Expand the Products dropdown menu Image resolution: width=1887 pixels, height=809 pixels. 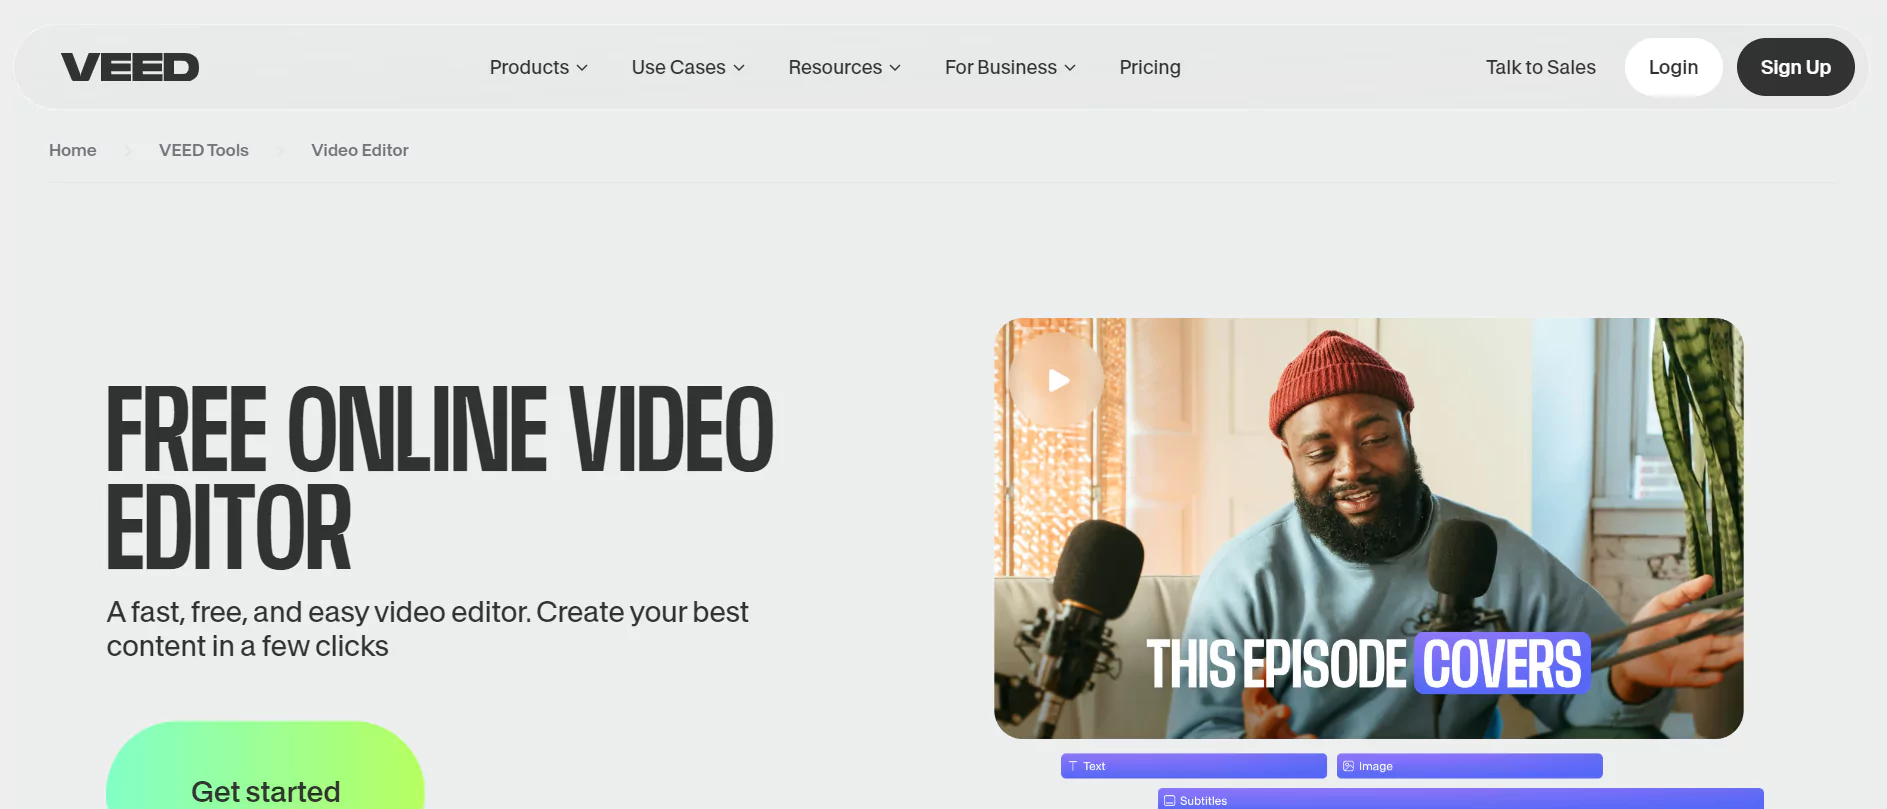pyautogui.click(x=538, y=67)
